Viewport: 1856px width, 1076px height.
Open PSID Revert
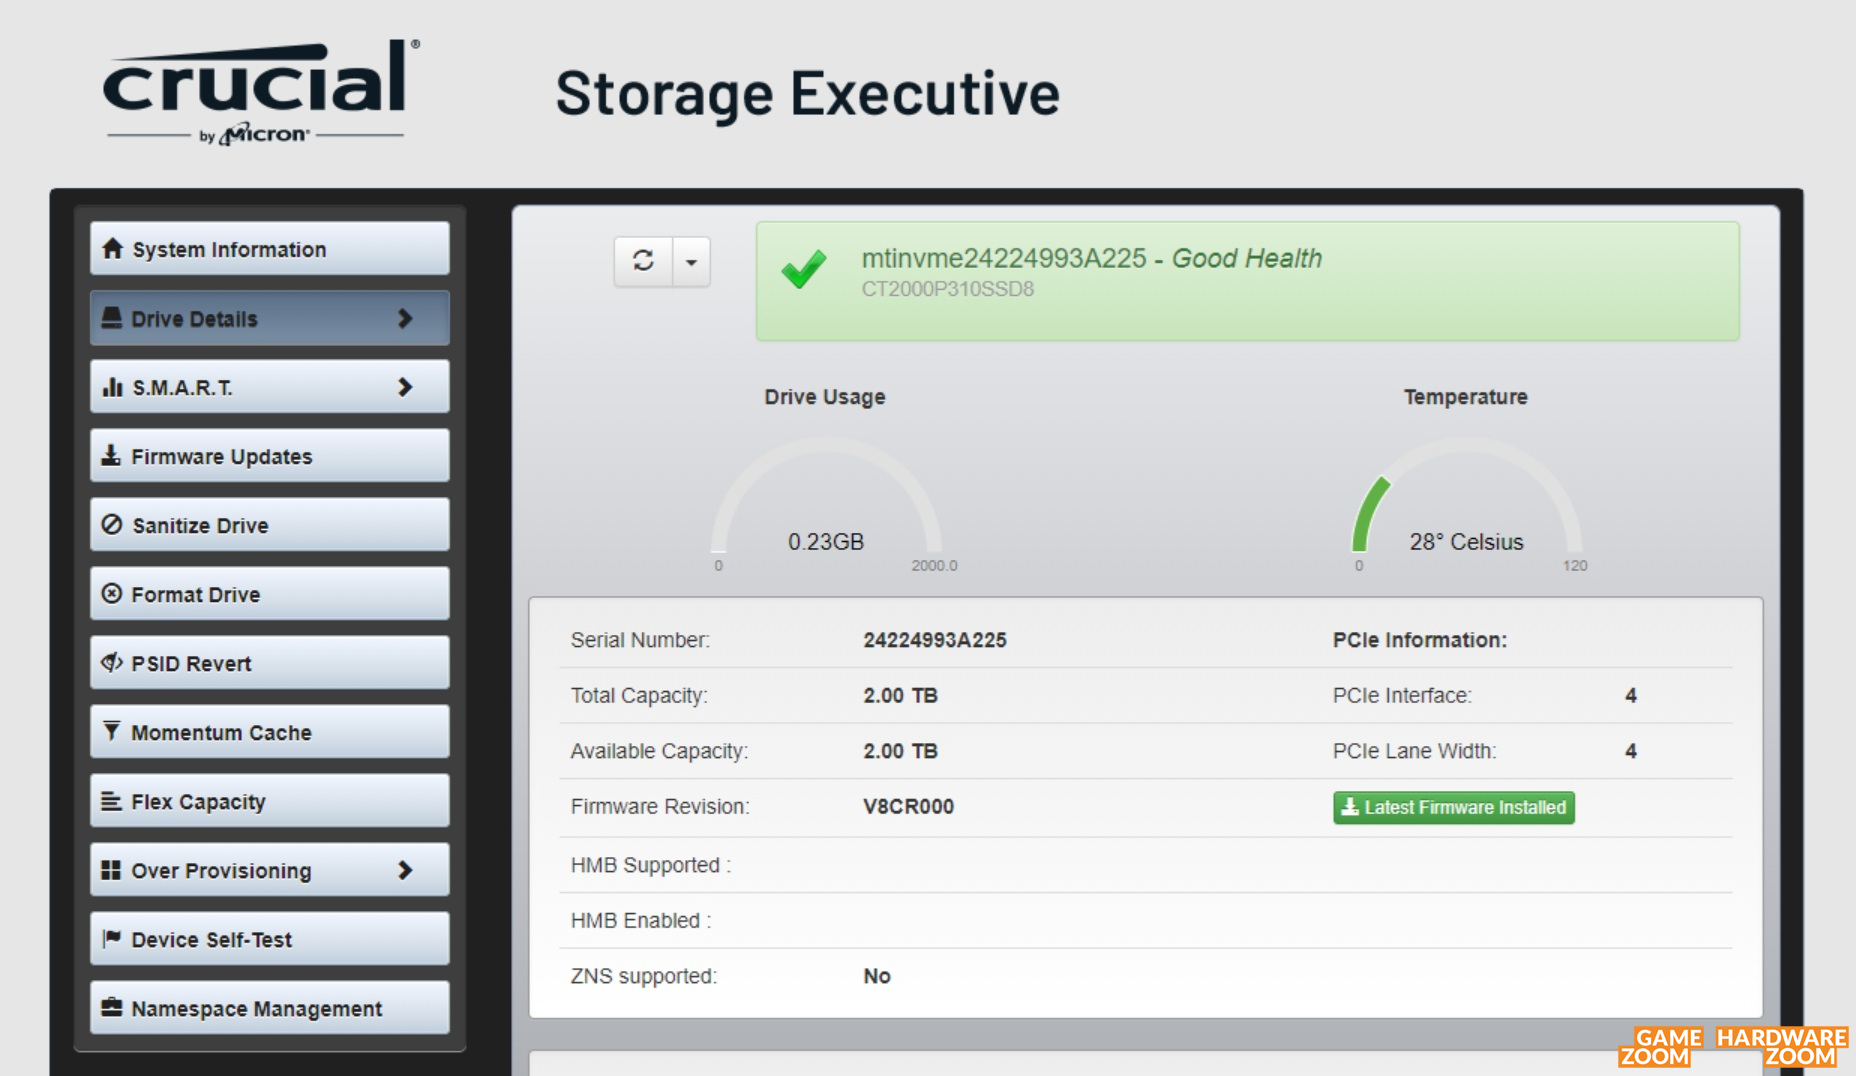click(270, 663)
